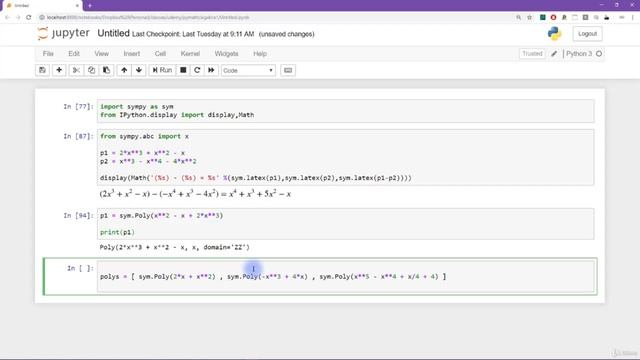Close the Untitled browser tab

pyautogui.click(x=77, y=6)
